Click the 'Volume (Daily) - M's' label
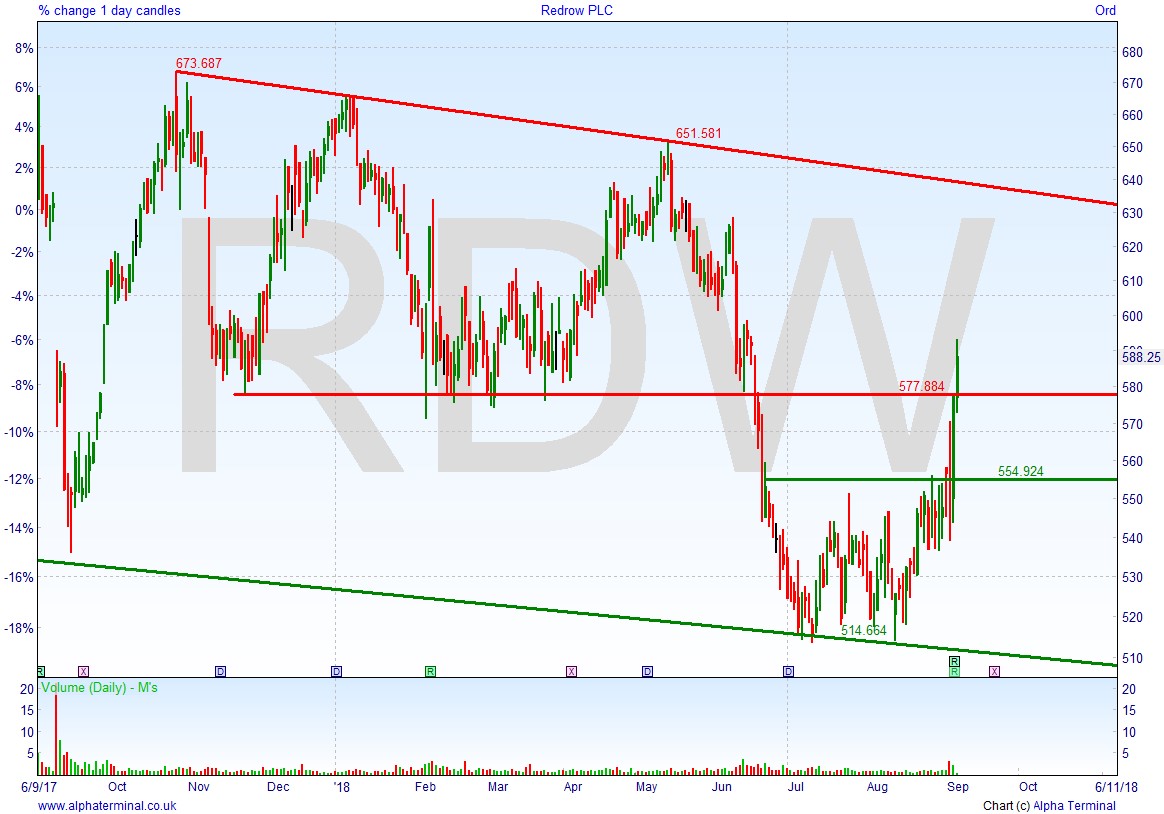Screen dimensions: 1164x814 click(99, 688)
